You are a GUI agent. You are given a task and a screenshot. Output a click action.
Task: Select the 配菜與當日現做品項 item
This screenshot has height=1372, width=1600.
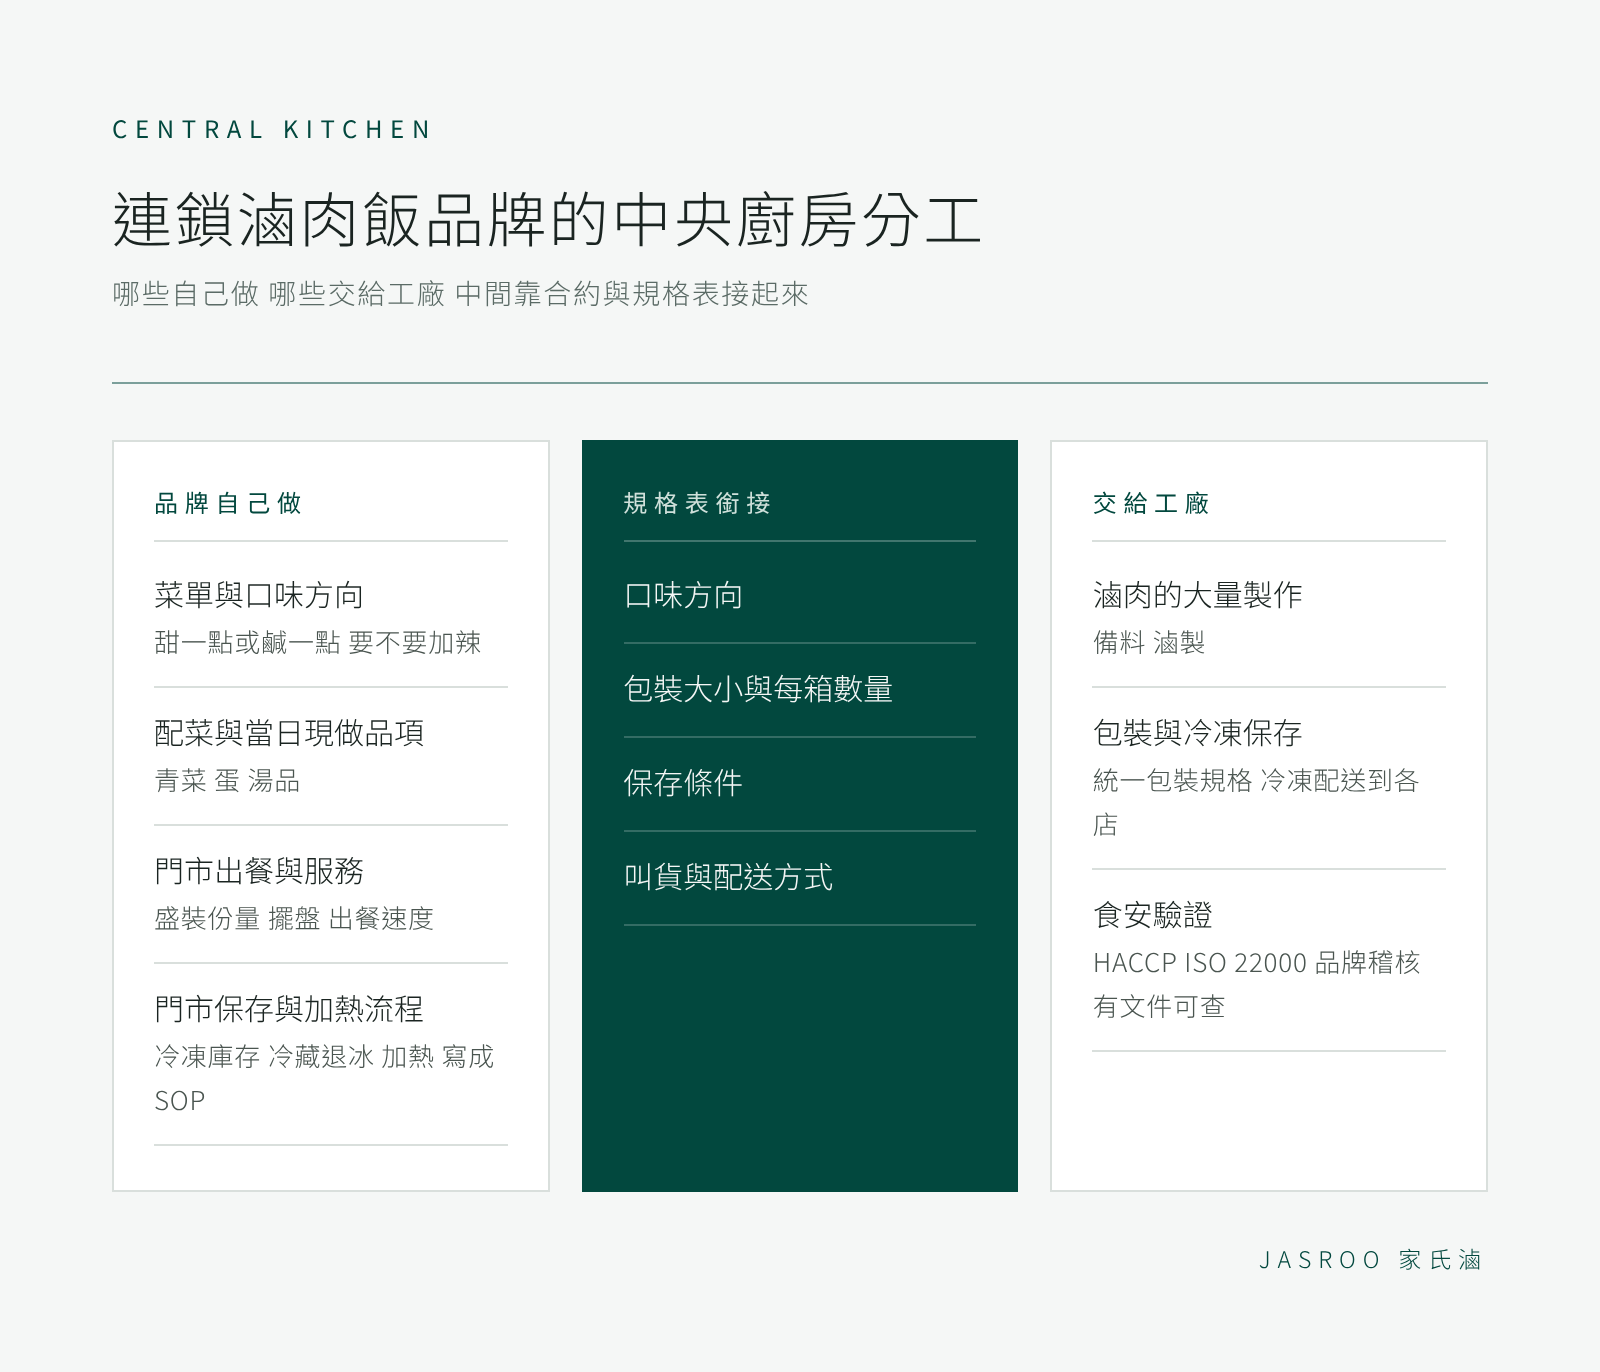coord(289,734)
